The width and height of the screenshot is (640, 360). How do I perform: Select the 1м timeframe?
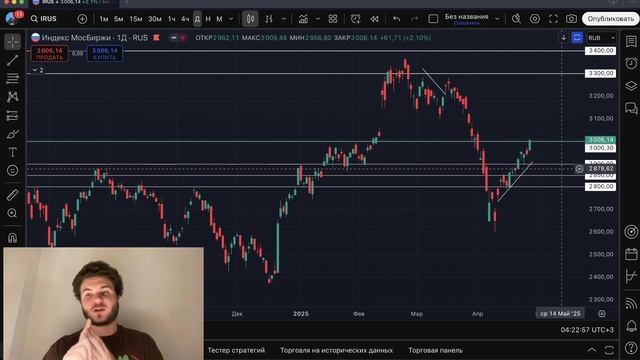[x=104, y=19]
